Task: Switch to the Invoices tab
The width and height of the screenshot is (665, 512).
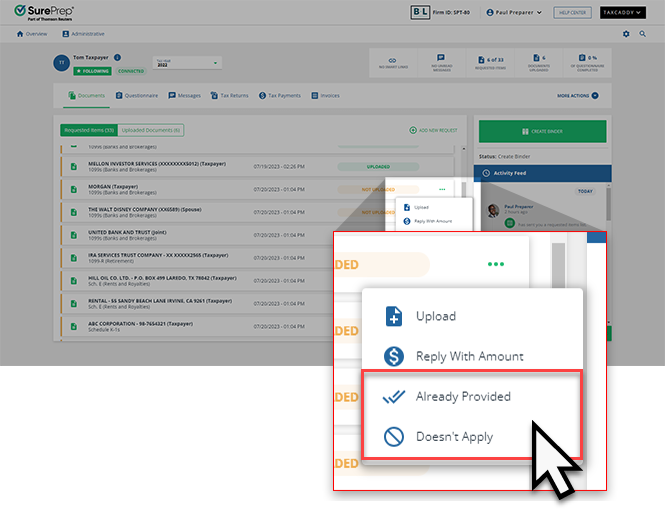Action: [325, 95]
